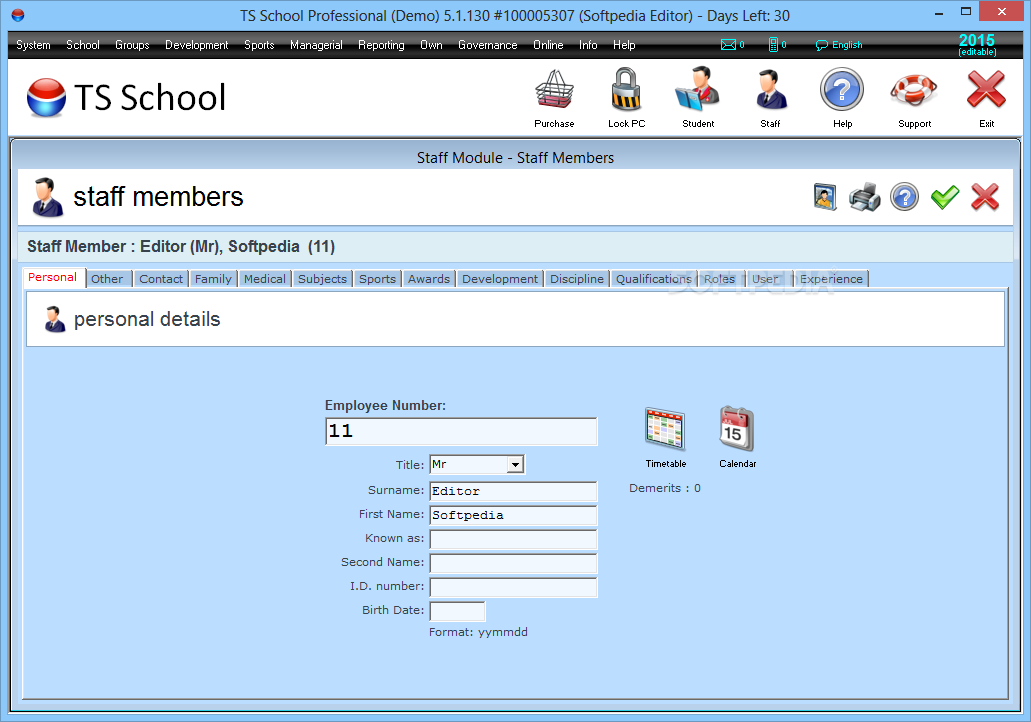1031x722 pixels.
Task: Open the Help menu in menu bar
Action: tap(624, 45)
